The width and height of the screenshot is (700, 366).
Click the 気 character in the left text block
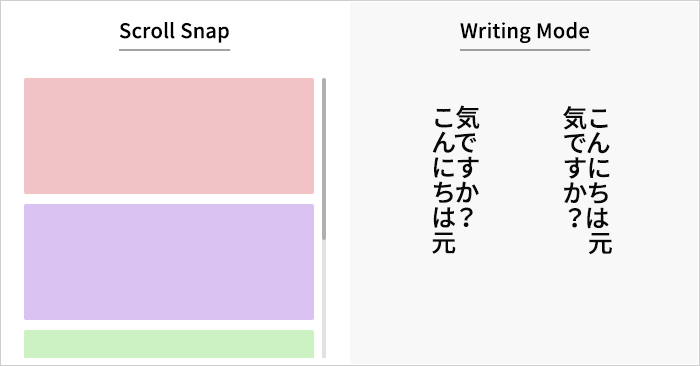468,117
